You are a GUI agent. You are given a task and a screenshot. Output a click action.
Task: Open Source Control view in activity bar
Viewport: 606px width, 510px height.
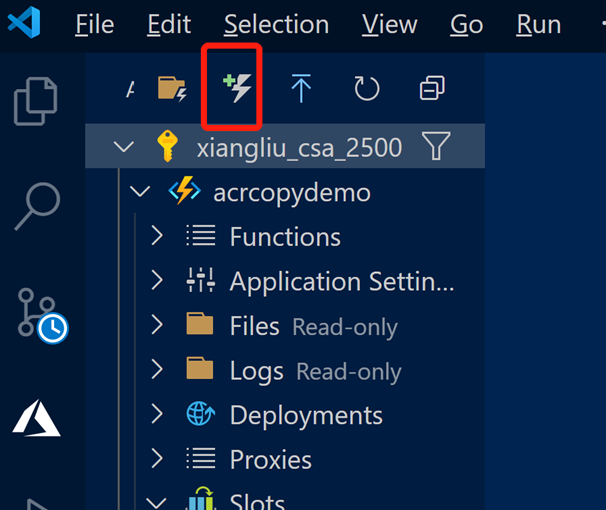pyautogui.click(x=43, y=316)
